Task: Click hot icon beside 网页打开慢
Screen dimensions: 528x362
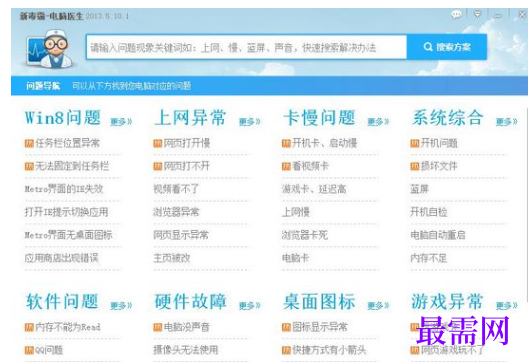Action: point(158,143)
